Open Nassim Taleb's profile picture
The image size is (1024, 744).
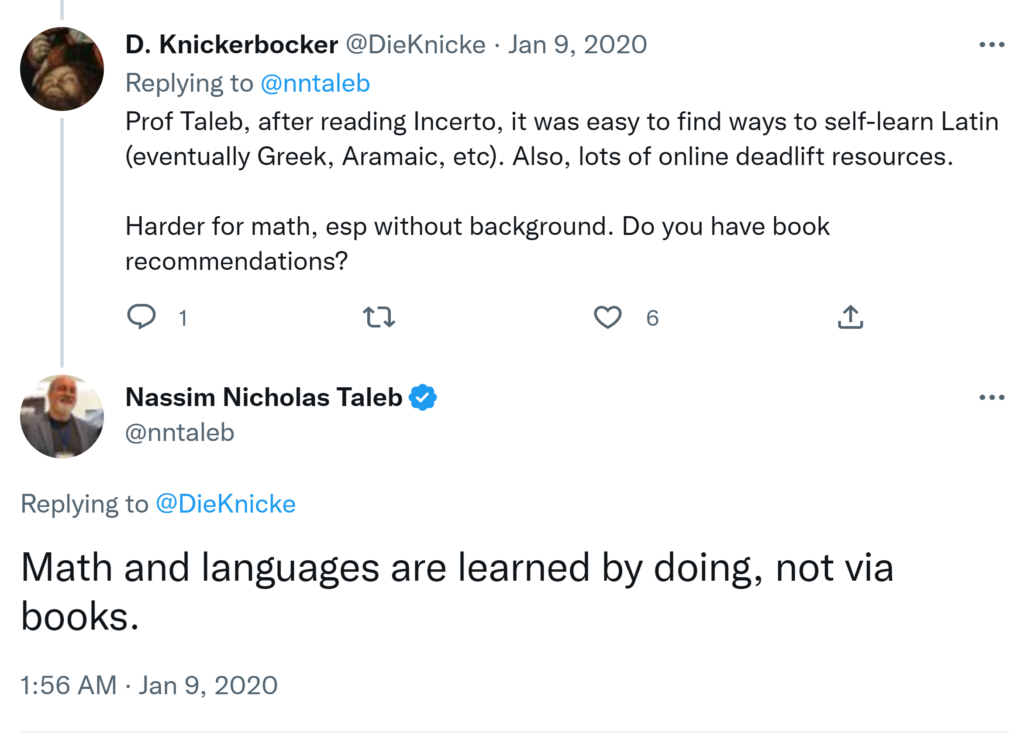point(62,416)
